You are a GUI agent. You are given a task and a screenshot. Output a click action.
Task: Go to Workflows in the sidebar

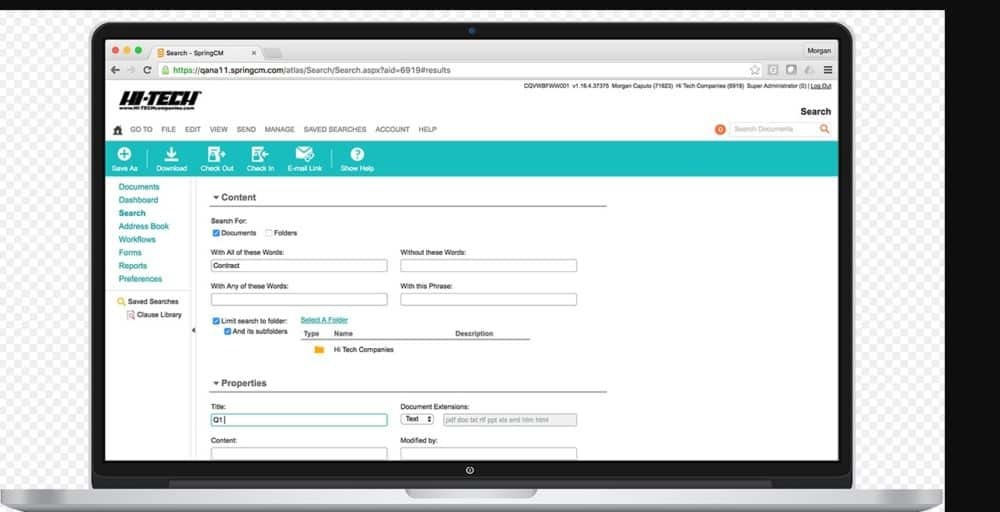[x=137, y=240]
